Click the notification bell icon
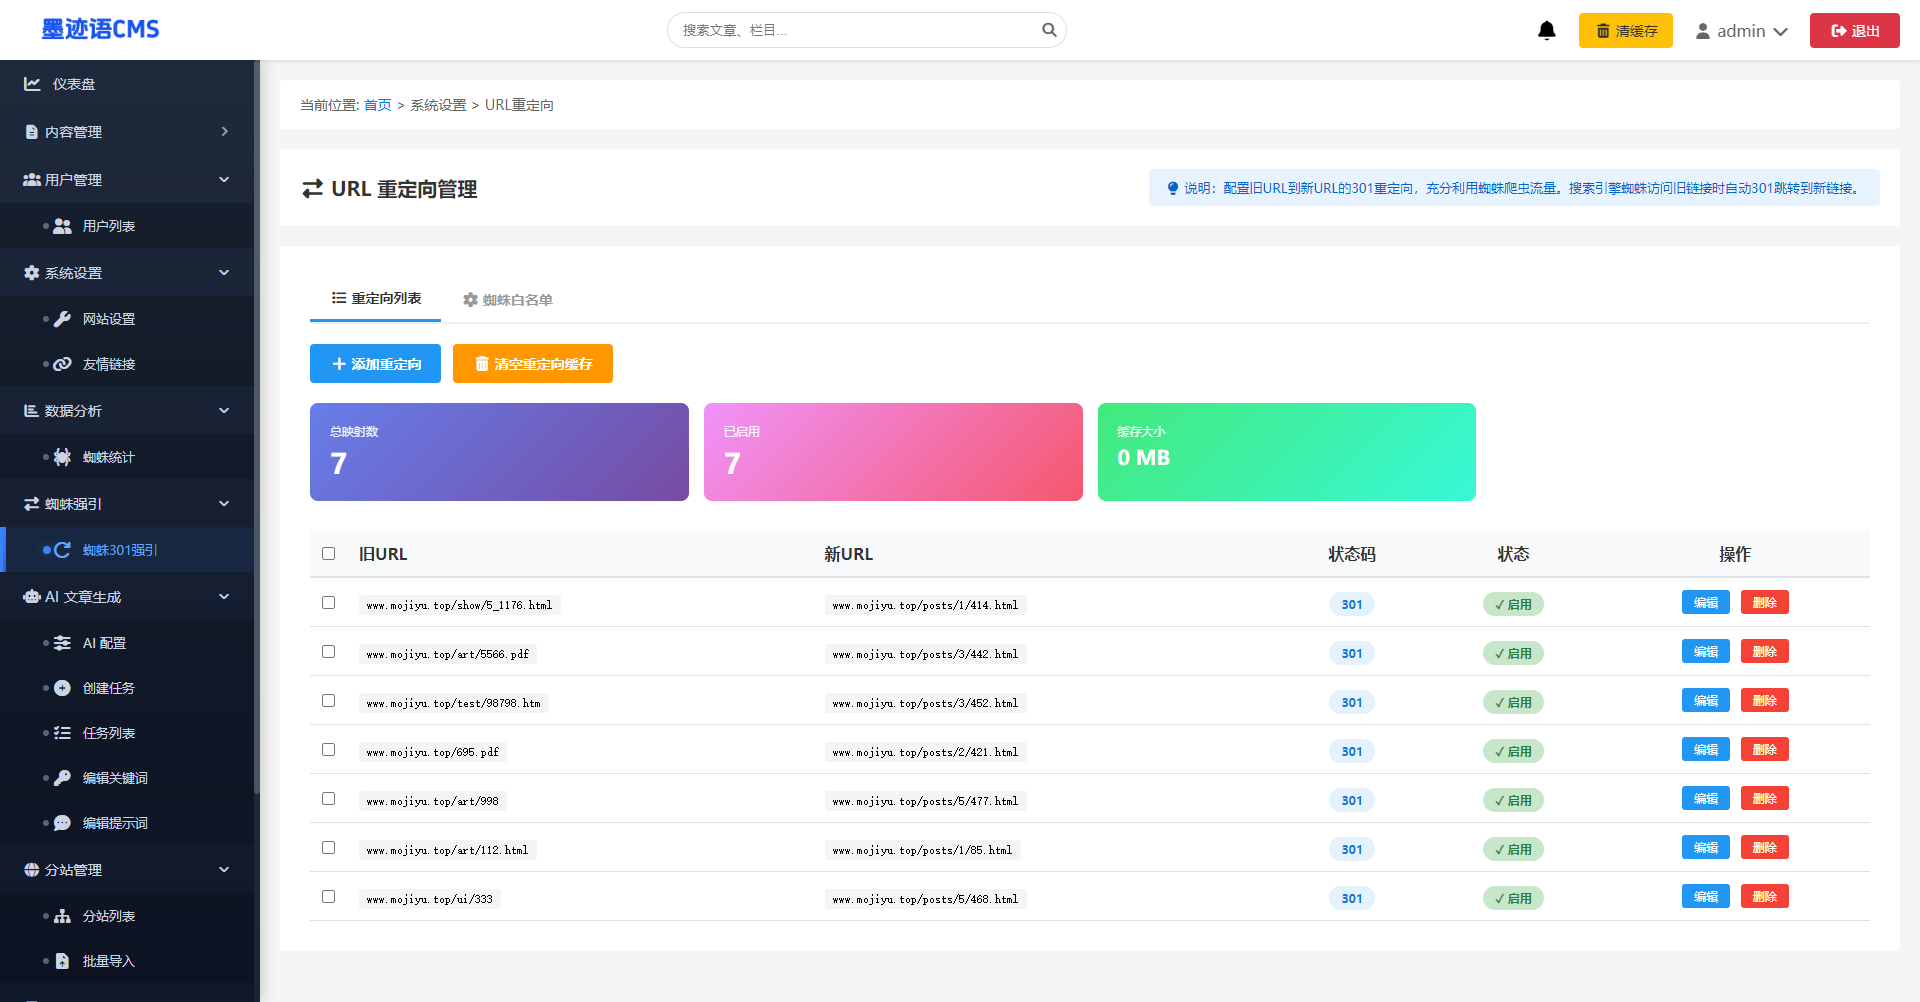Viewport: 1920px width, 1002px height. [1546, 31]
